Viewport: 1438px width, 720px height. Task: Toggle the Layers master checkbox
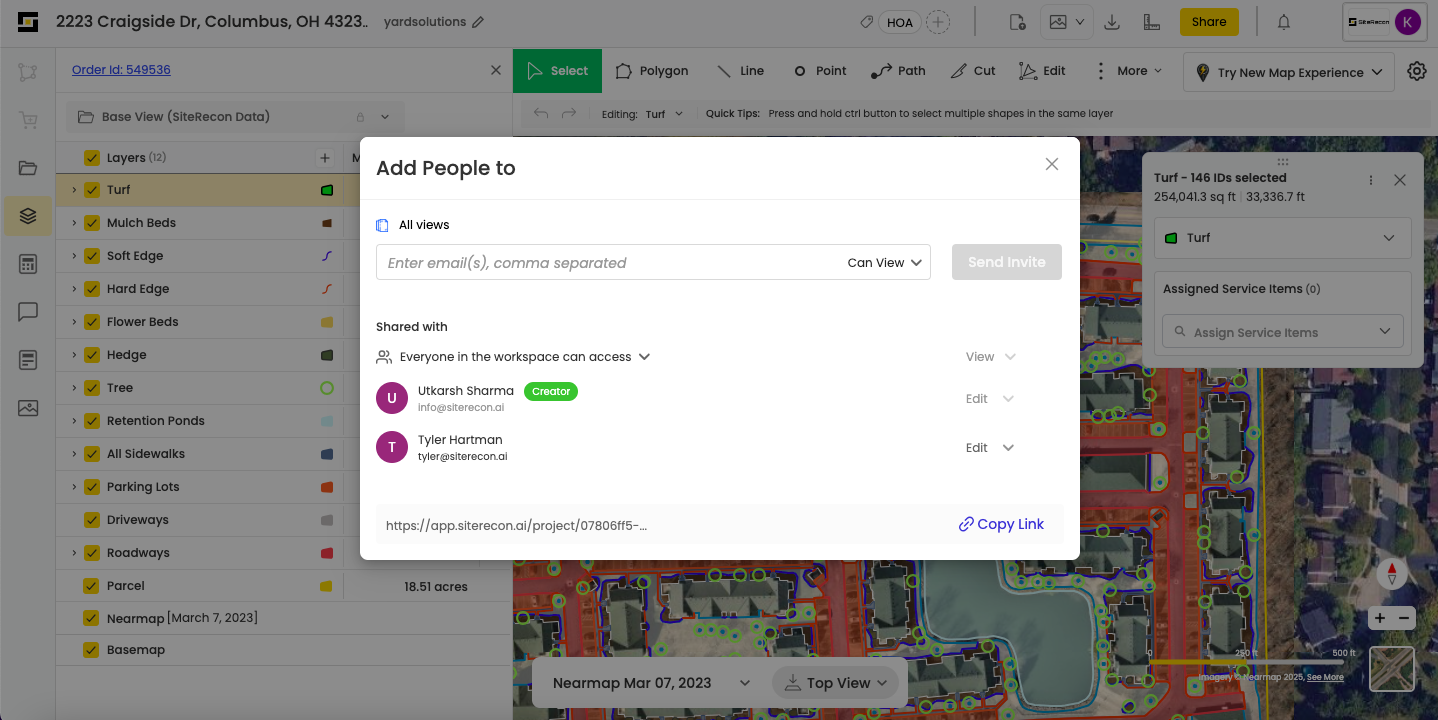[92, 158]
